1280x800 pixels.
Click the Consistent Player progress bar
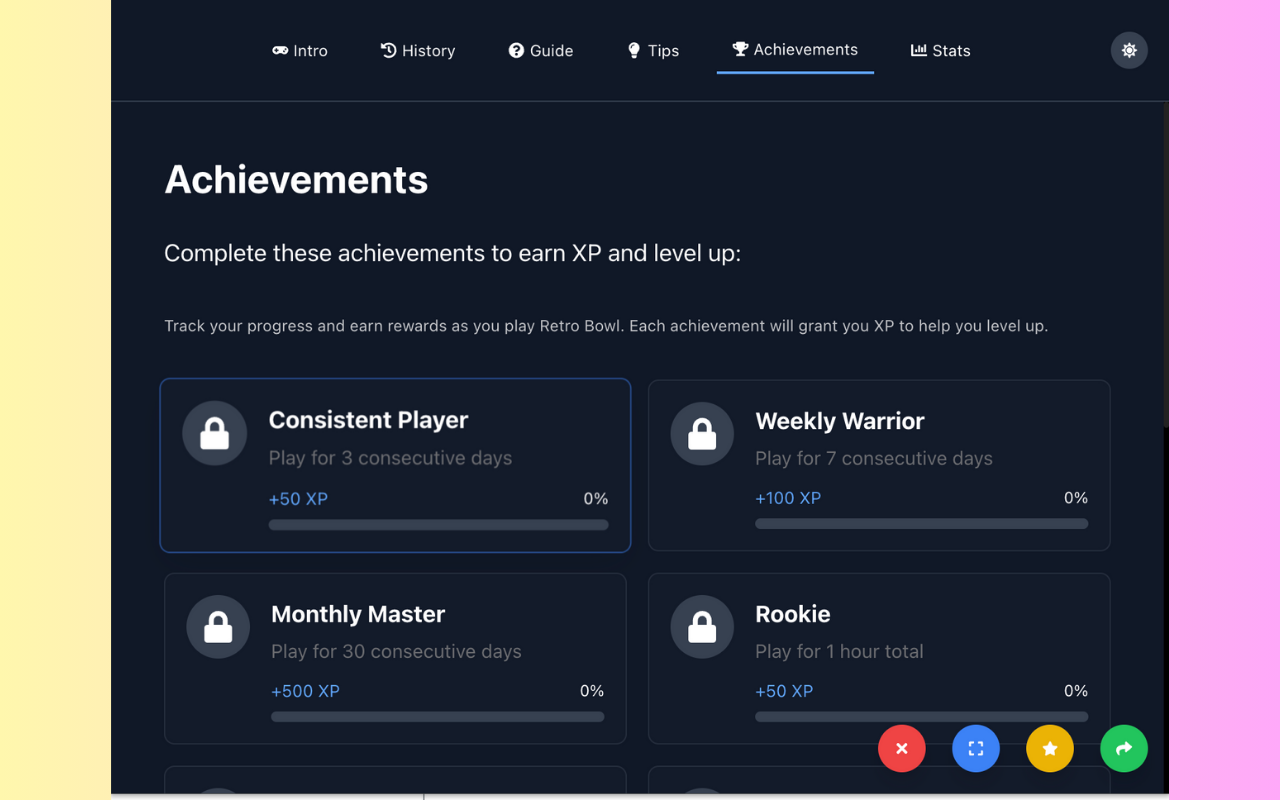[439, 525]
